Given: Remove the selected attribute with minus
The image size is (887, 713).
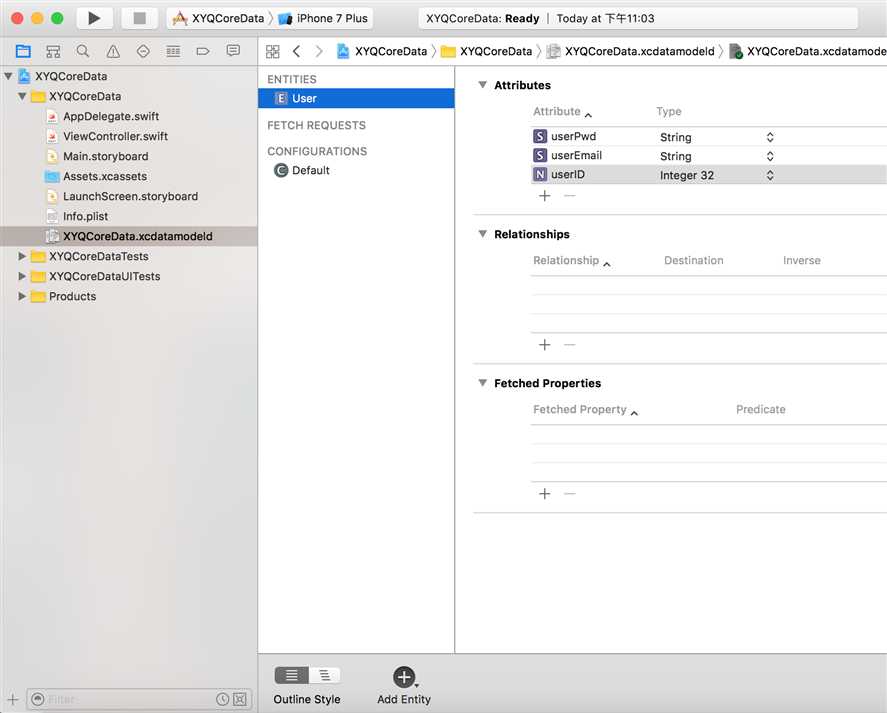Looking at the screenshot, I should [570, 196].
